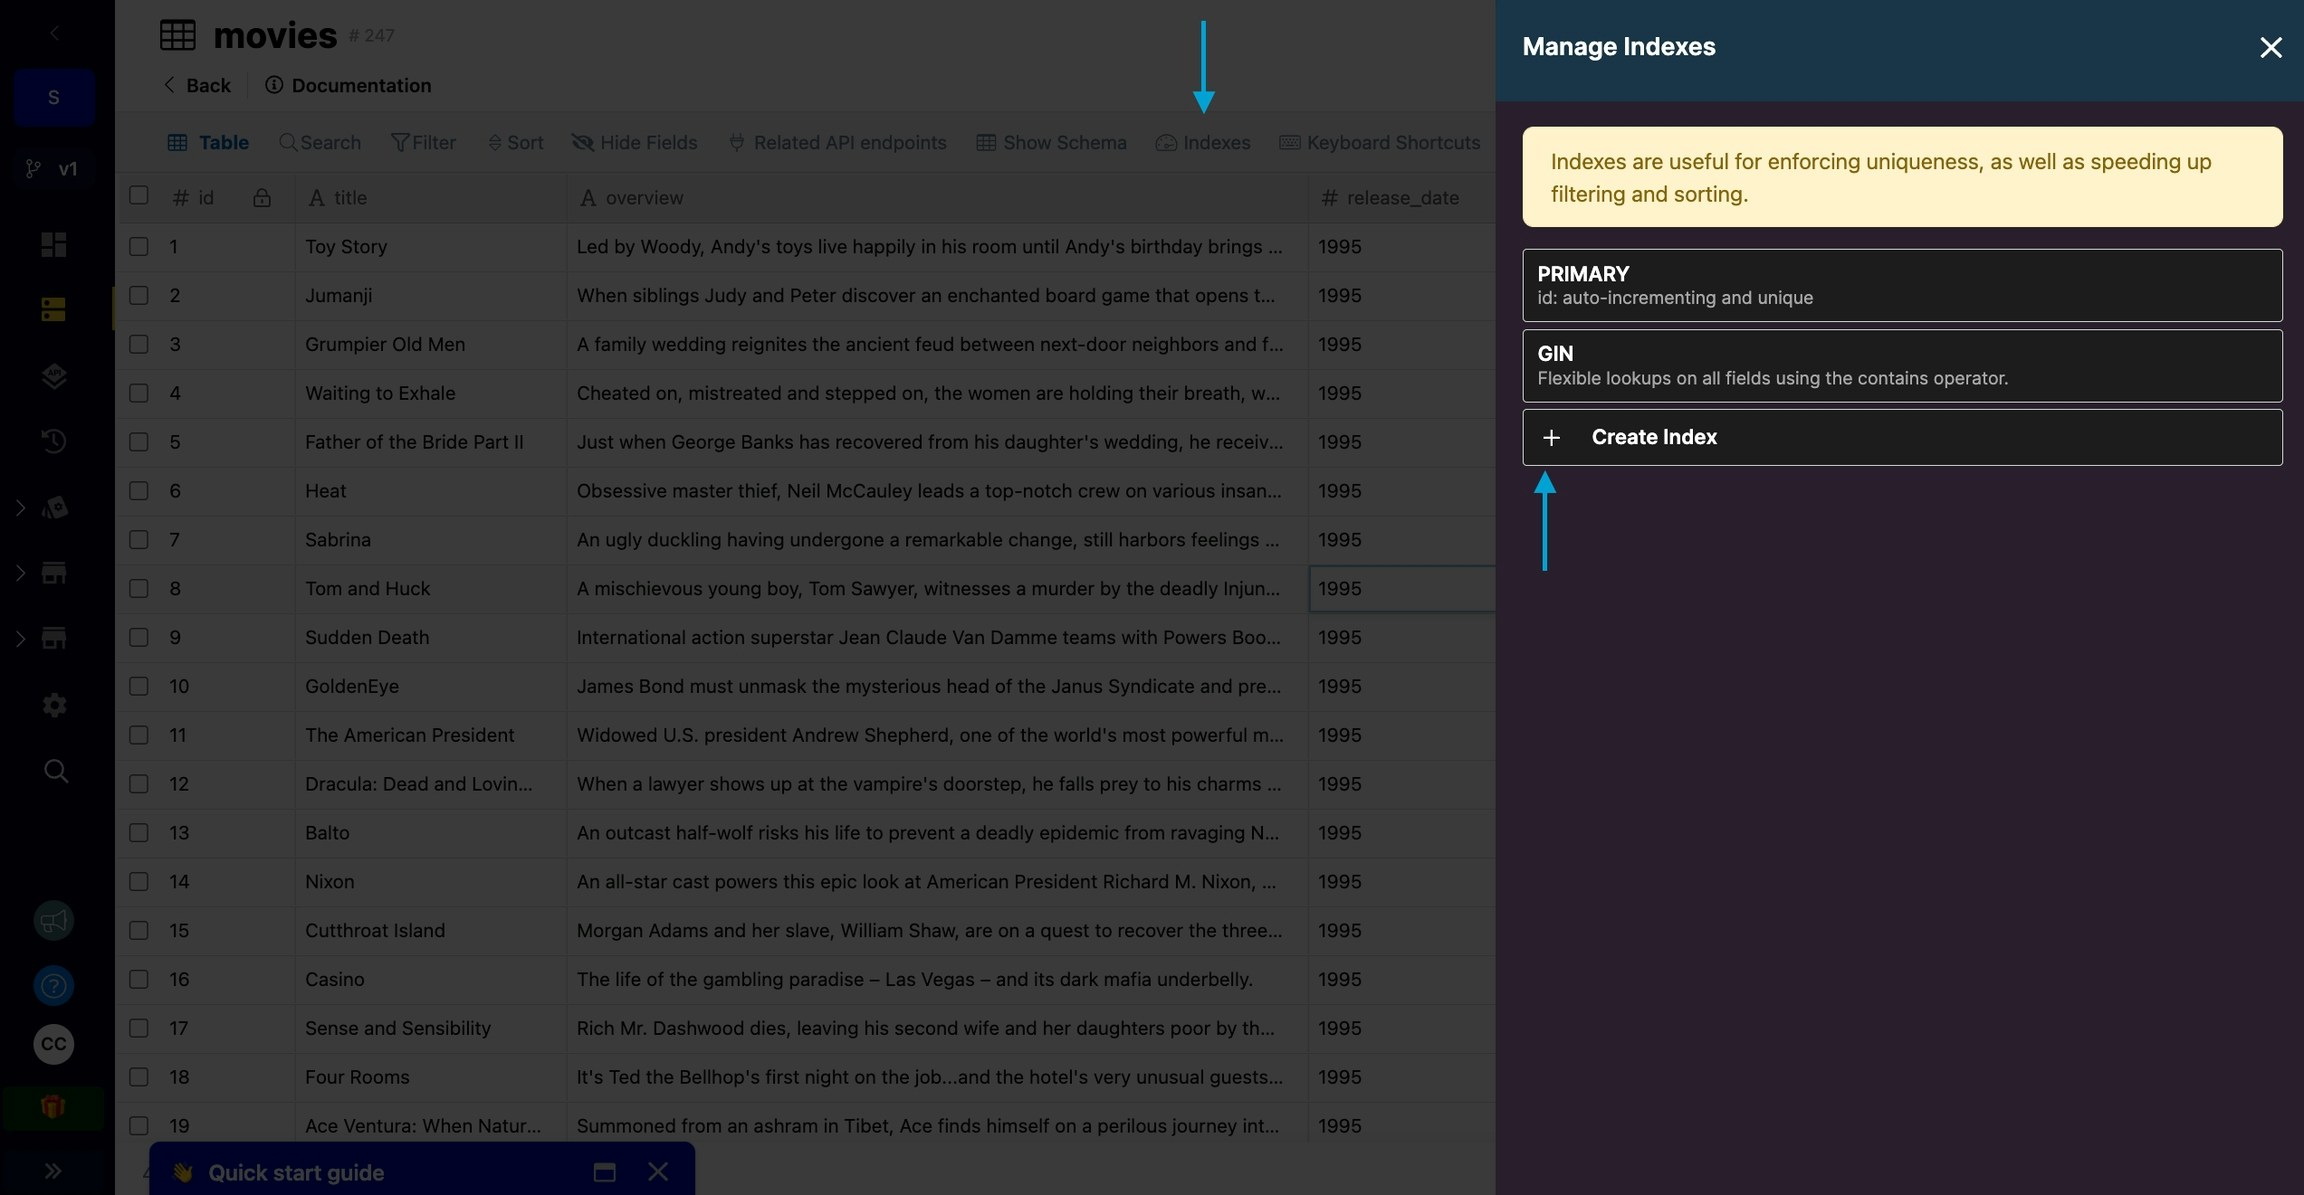Expand the sidebar with double chevron
2304x1195 pixels.
click(54, 1170)
